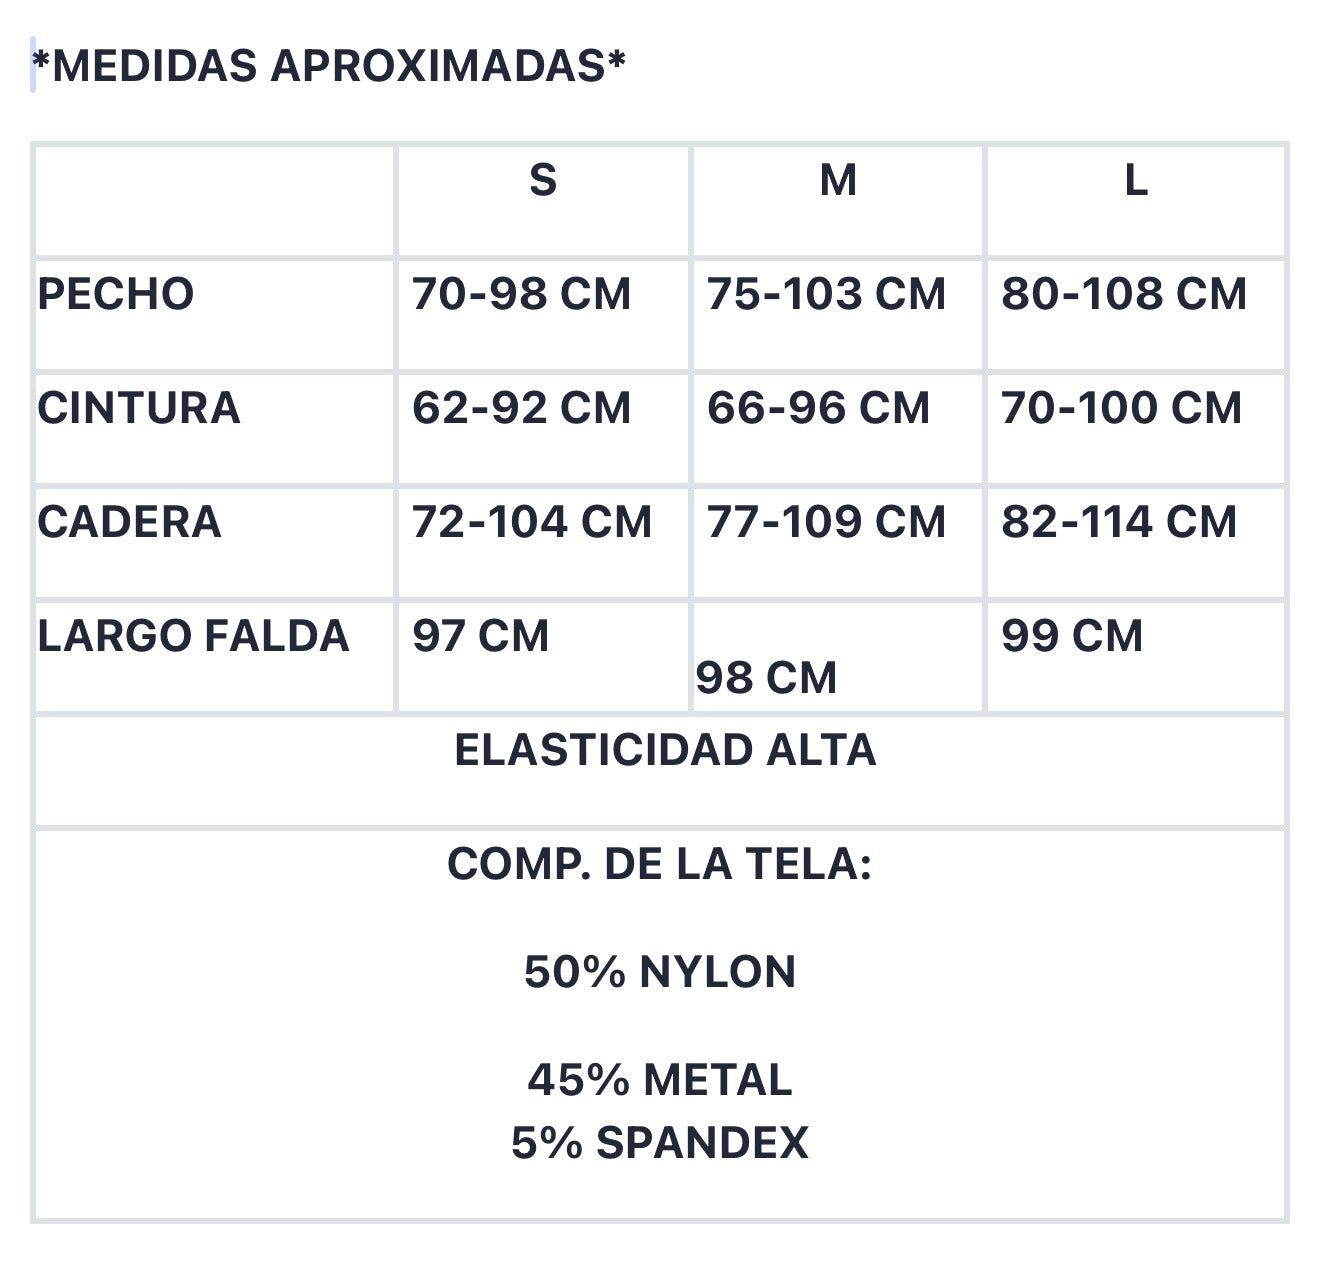The image size is (1320, 1266).
Task: Click the 5% SPANDEX text
Action: 660,1143
